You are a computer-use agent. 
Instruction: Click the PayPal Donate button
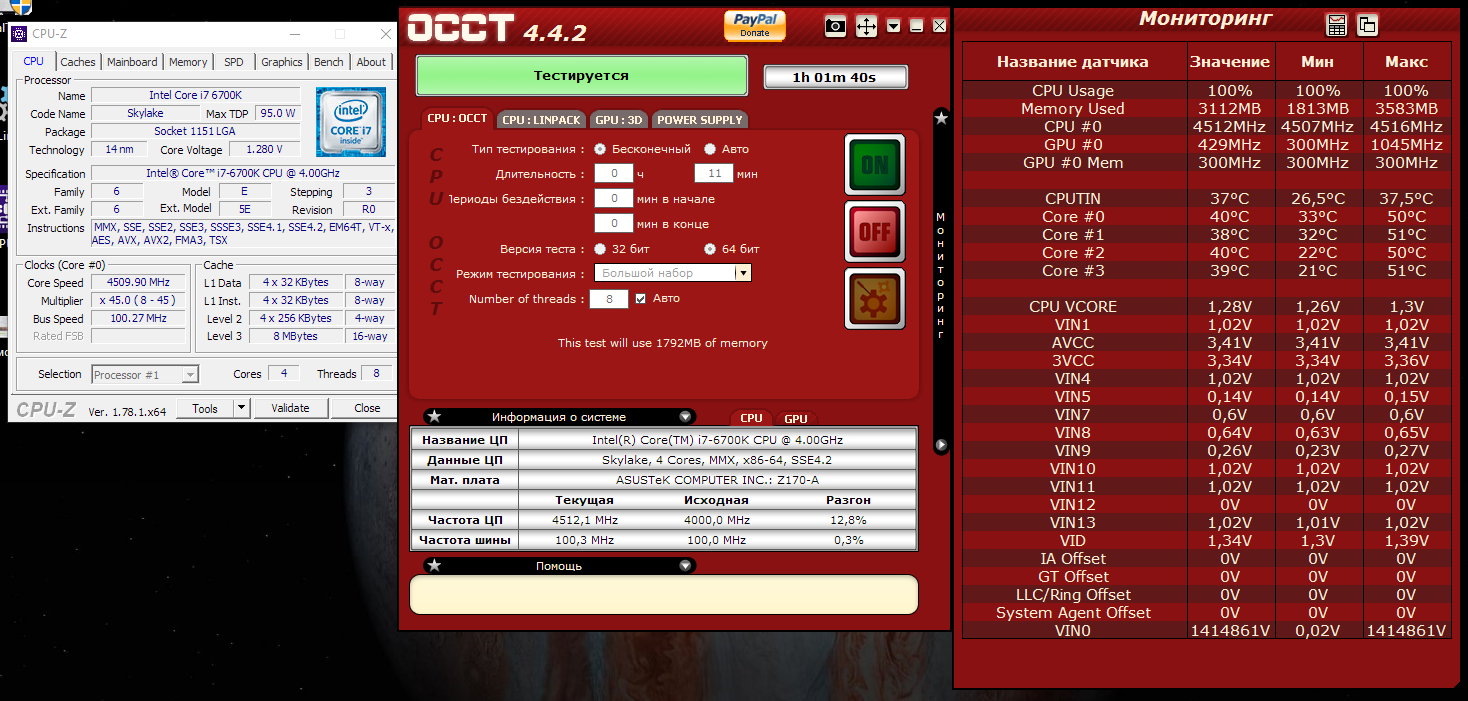click(x=755, y=25)
